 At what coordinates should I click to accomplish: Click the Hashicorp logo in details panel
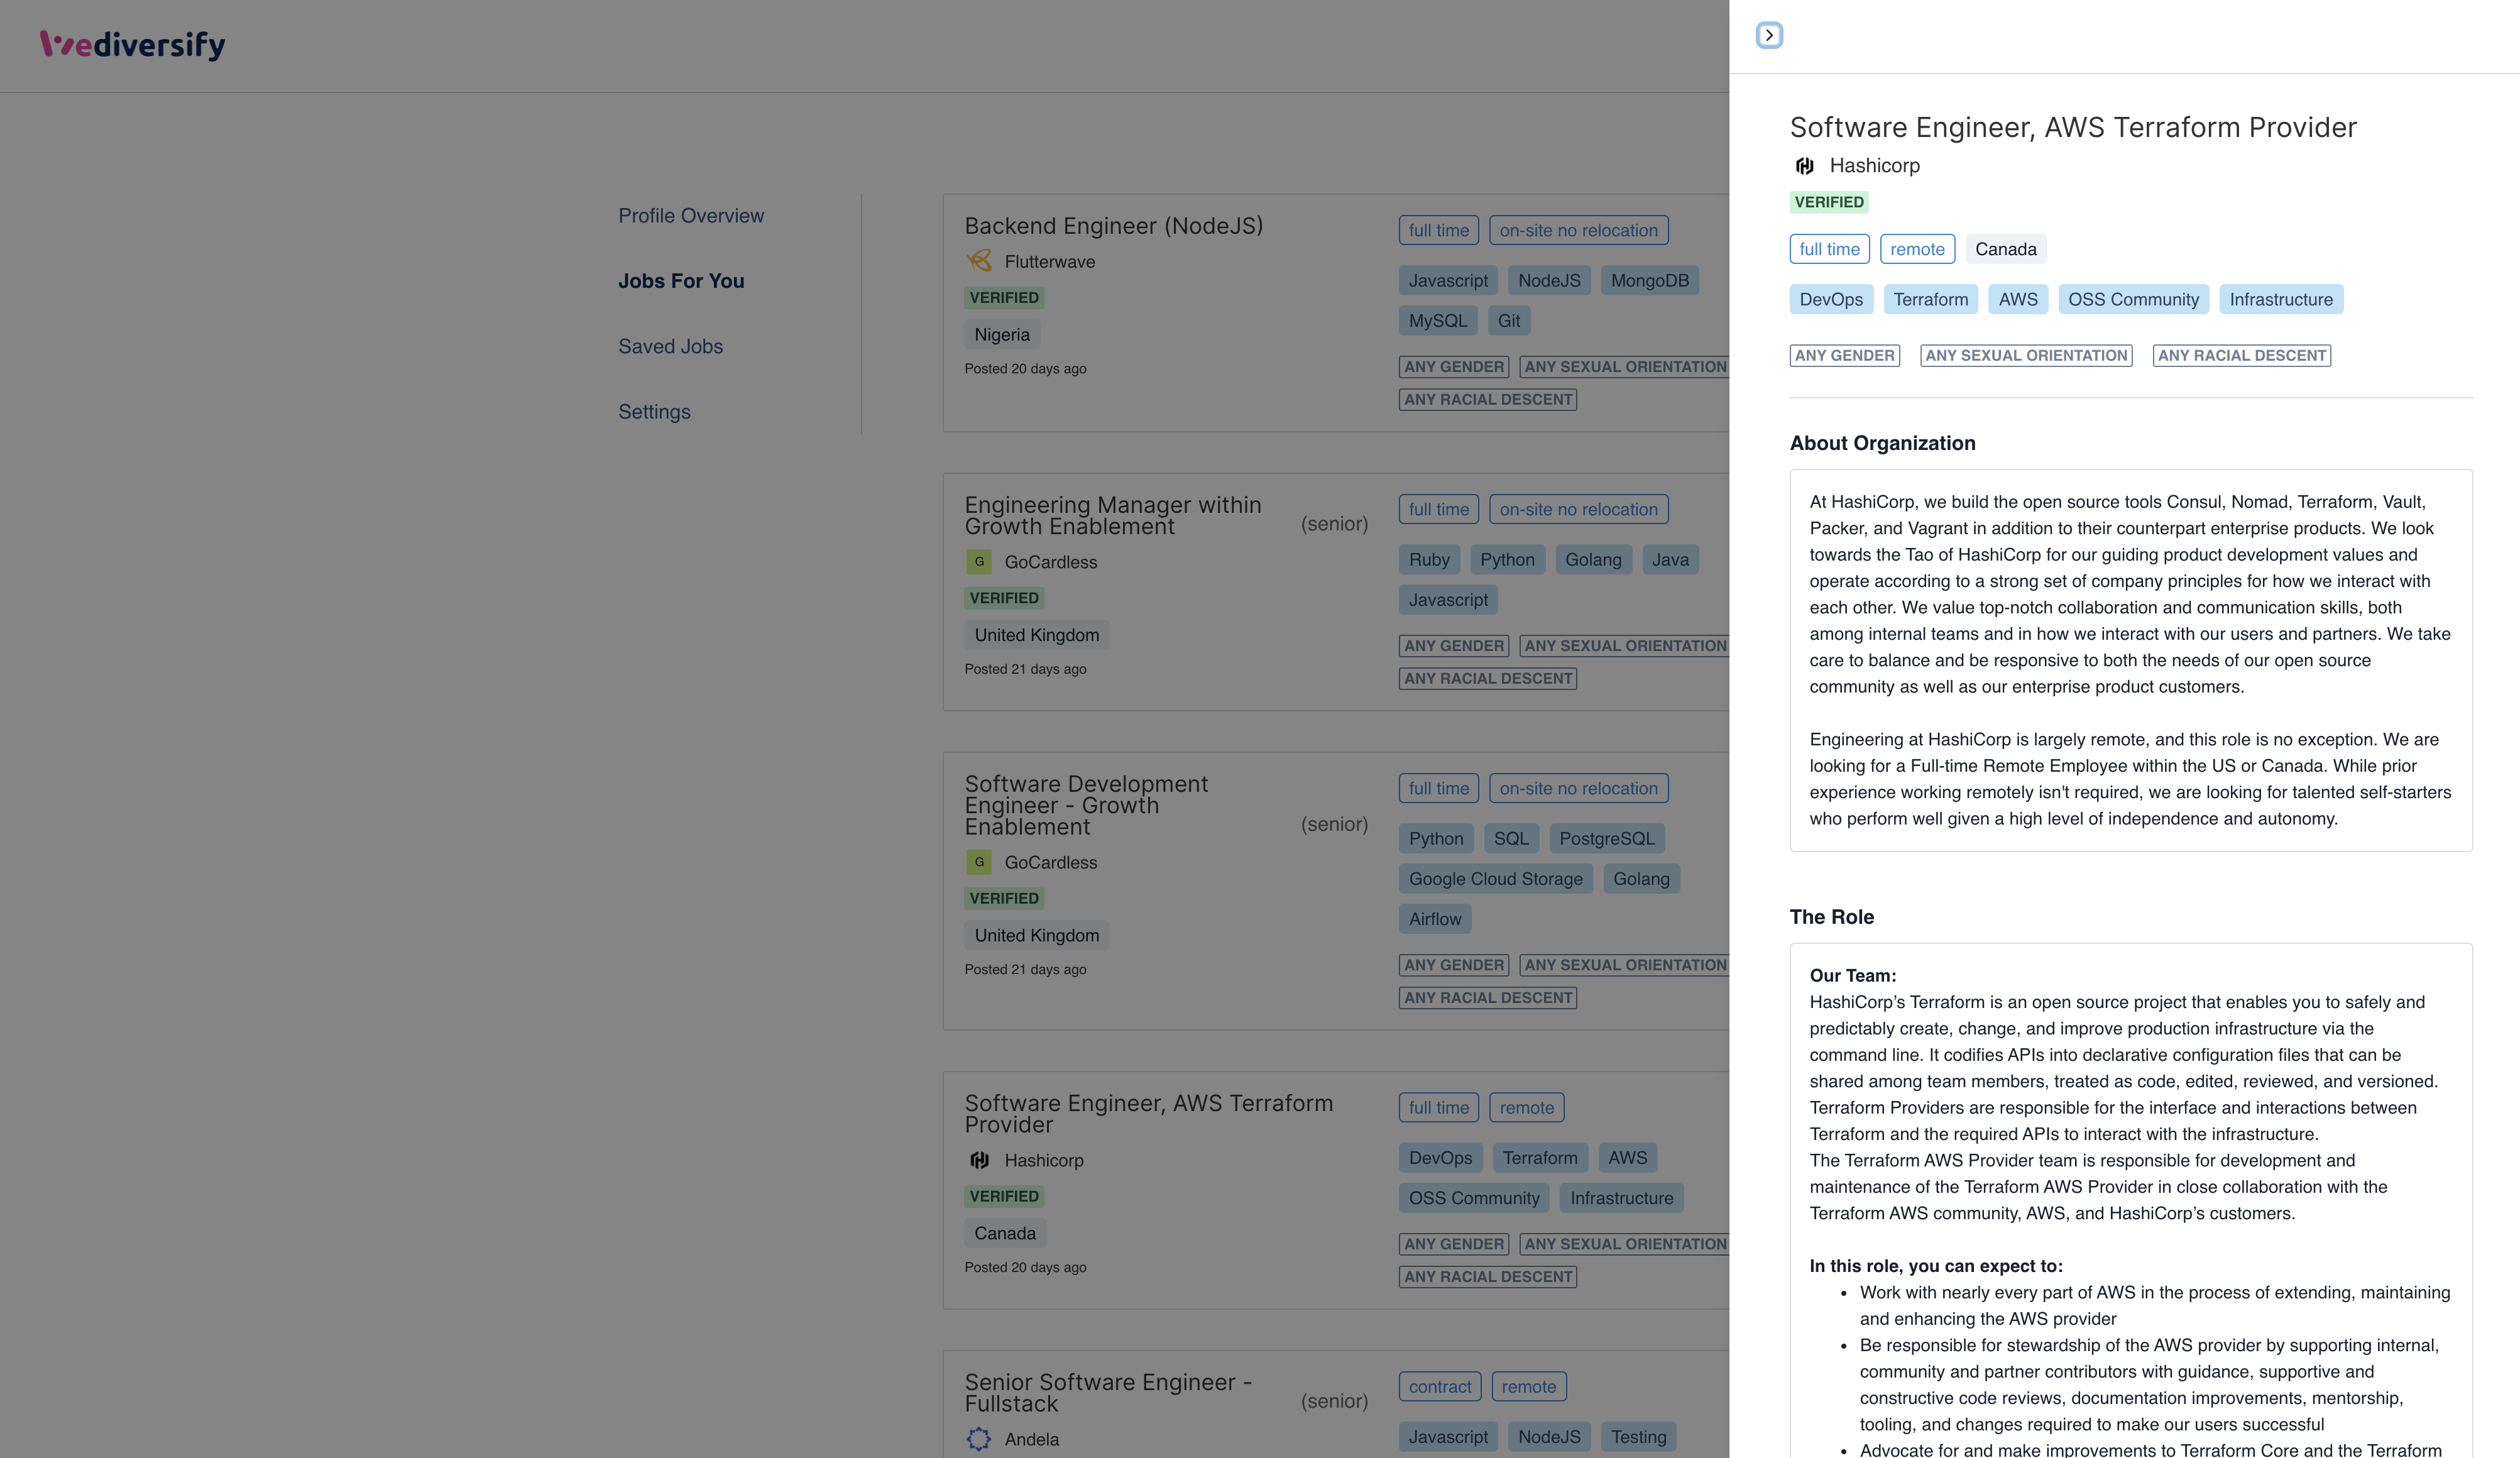pos(1804,166)
